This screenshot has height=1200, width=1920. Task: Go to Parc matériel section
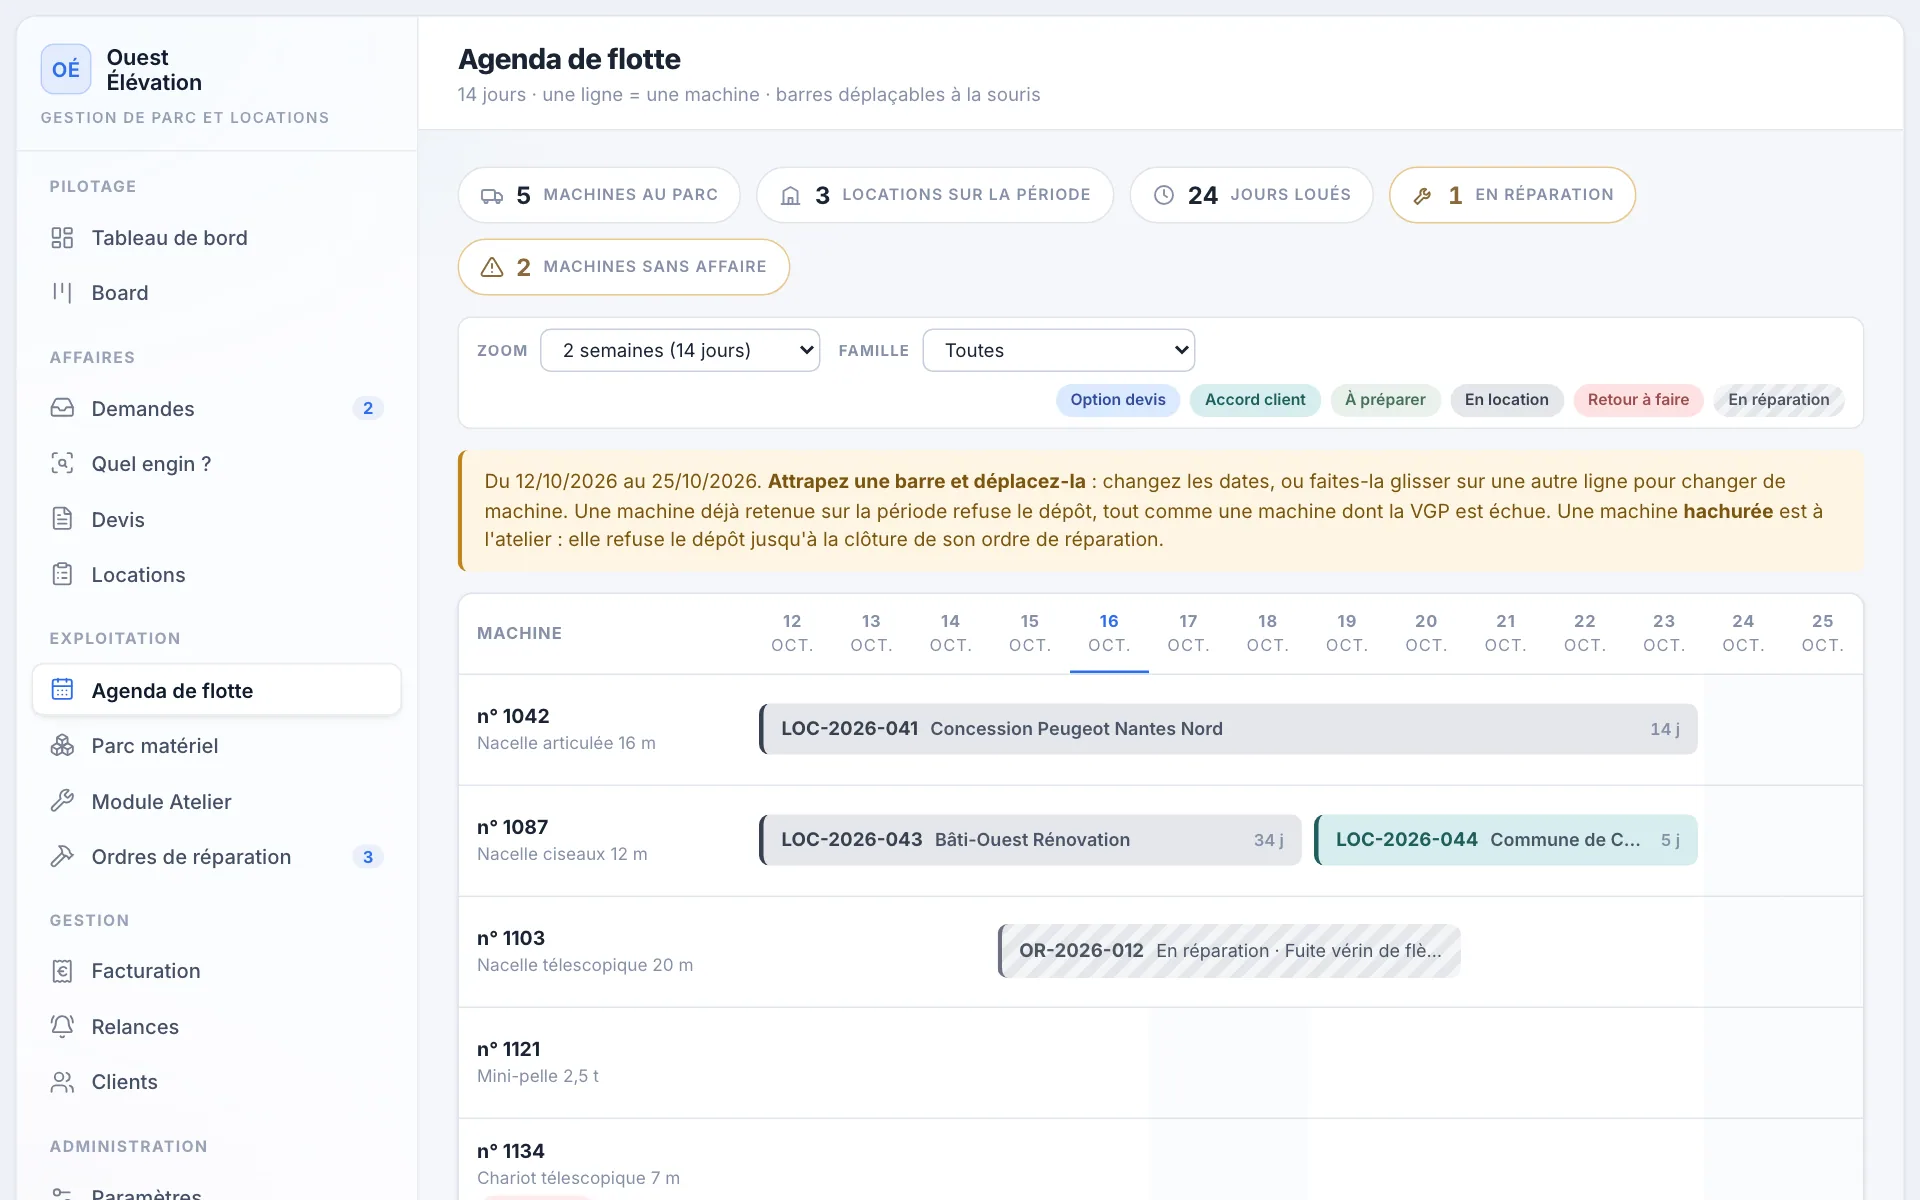click(217, 746)
